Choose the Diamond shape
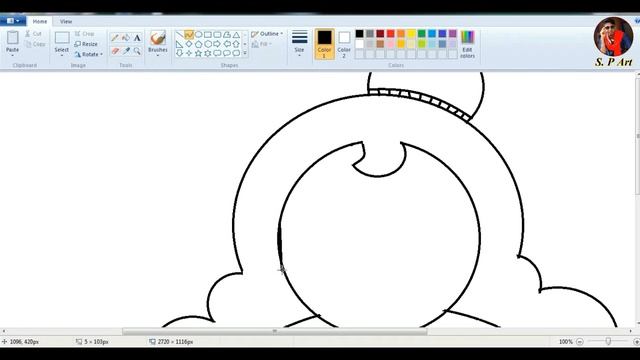 coord(189,44)
